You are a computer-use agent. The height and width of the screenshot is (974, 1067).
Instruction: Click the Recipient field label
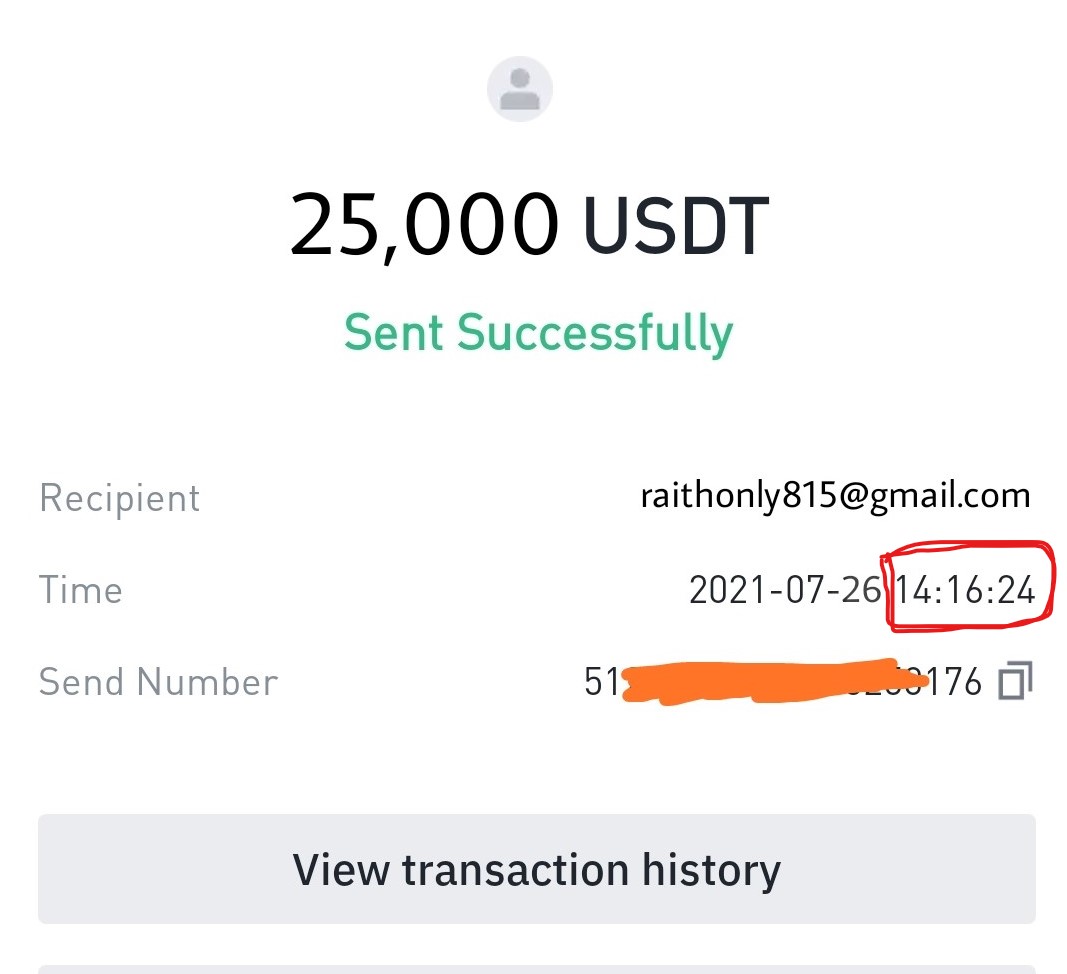[x=119, y=498]
